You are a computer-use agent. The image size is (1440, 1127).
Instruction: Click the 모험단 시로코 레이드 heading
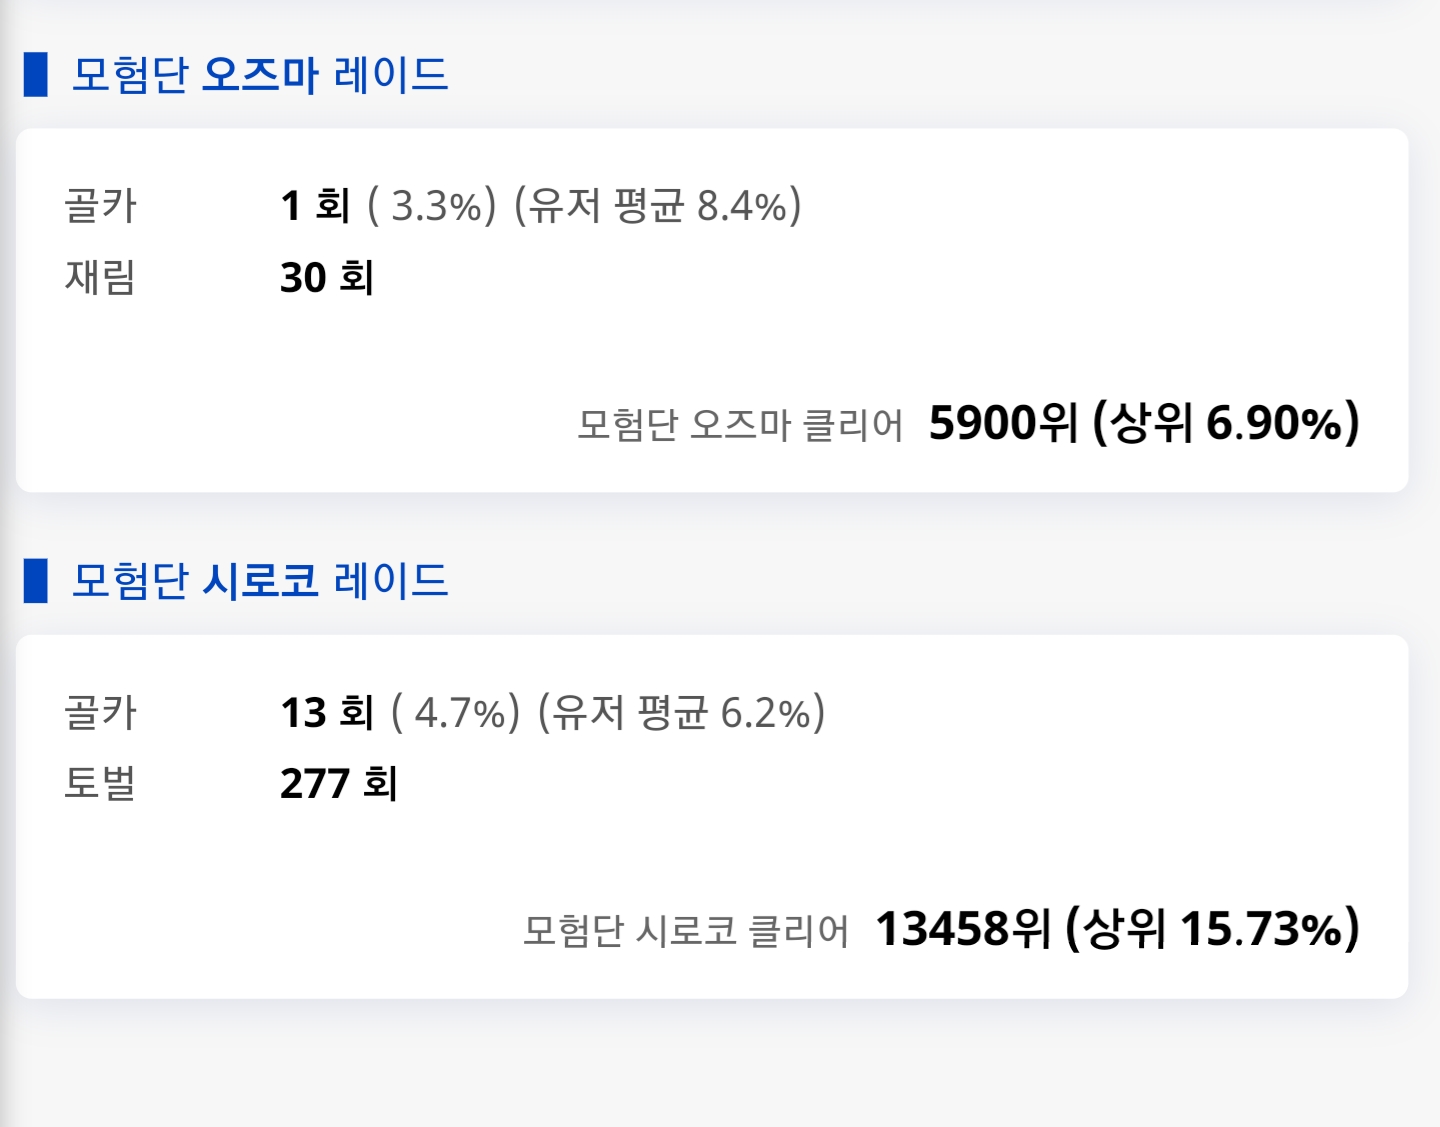pyautogui.click(x=260, y=581)
